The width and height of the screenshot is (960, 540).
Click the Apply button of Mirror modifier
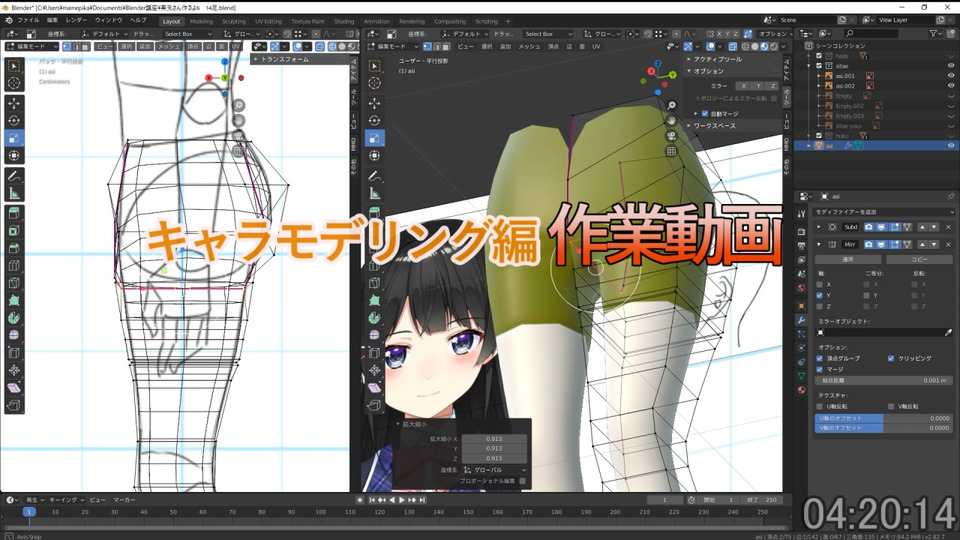click(847, 260)
